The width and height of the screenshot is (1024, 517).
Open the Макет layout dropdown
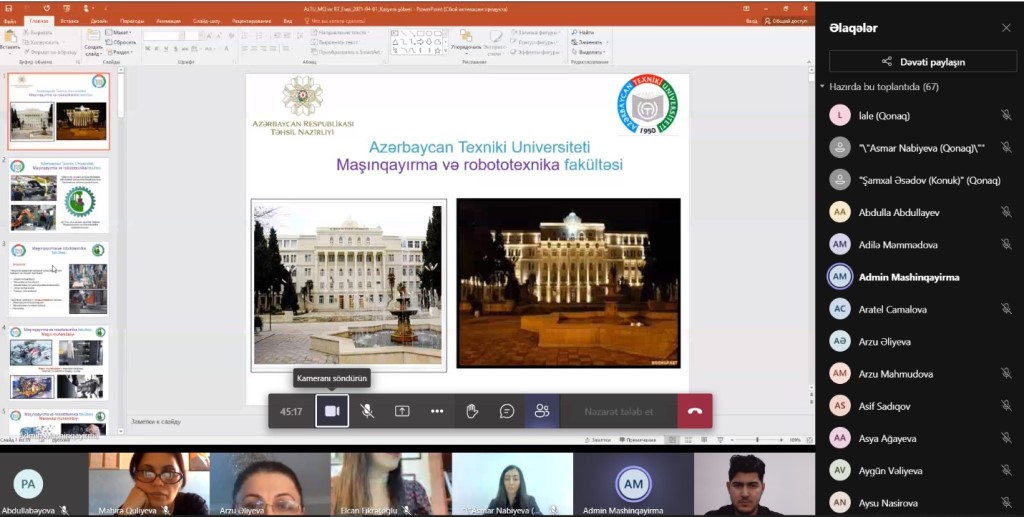[x=120, y=32]
